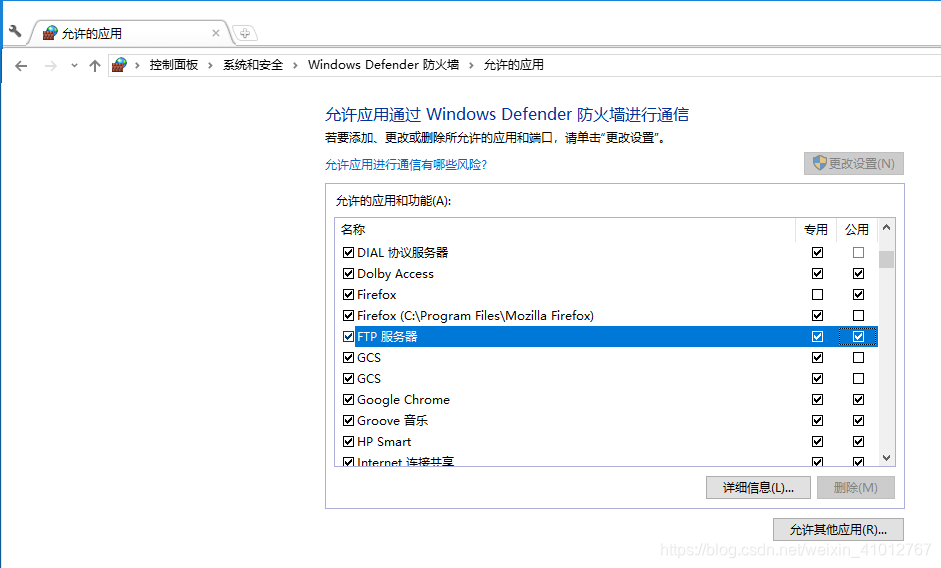The image size is (941, 568).
Task: Select FTP 服务器 row text
Action: (387, 337)
